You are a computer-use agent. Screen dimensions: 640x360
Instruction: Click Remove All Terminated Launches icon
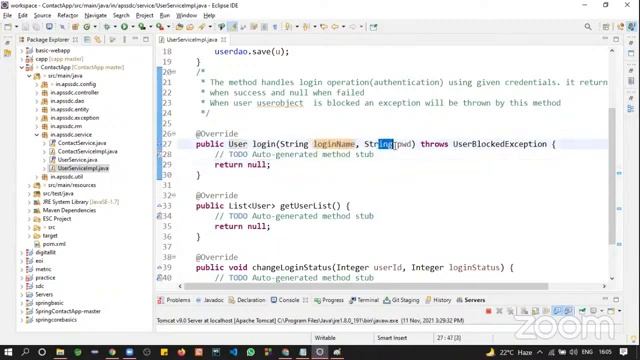tap(510, 311)
